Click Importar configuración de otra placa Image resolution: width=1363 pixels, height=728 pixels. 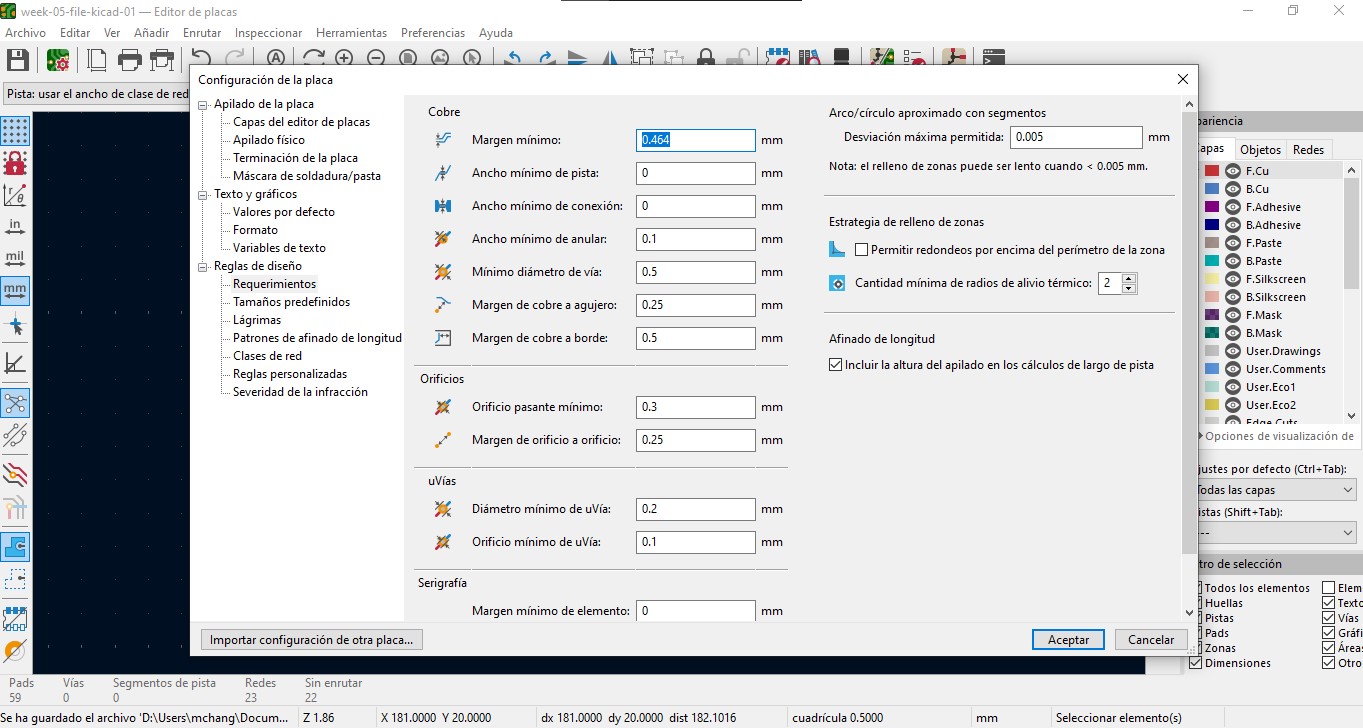(x=312, y=640)
